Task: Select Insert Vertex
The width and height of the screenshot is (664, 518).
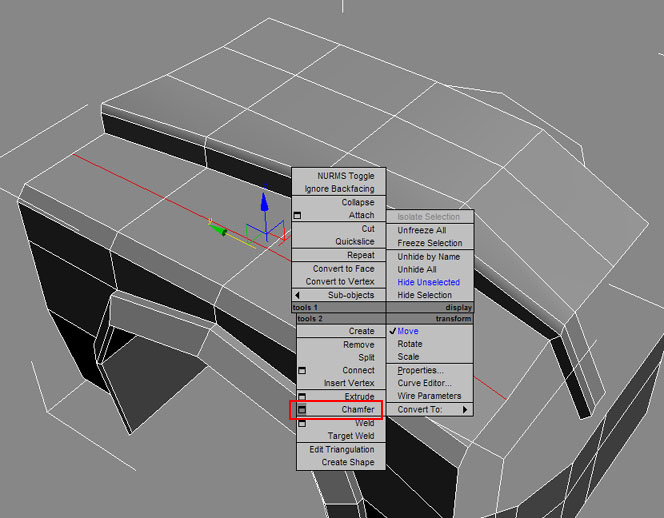Action: (x=349, y=383)
